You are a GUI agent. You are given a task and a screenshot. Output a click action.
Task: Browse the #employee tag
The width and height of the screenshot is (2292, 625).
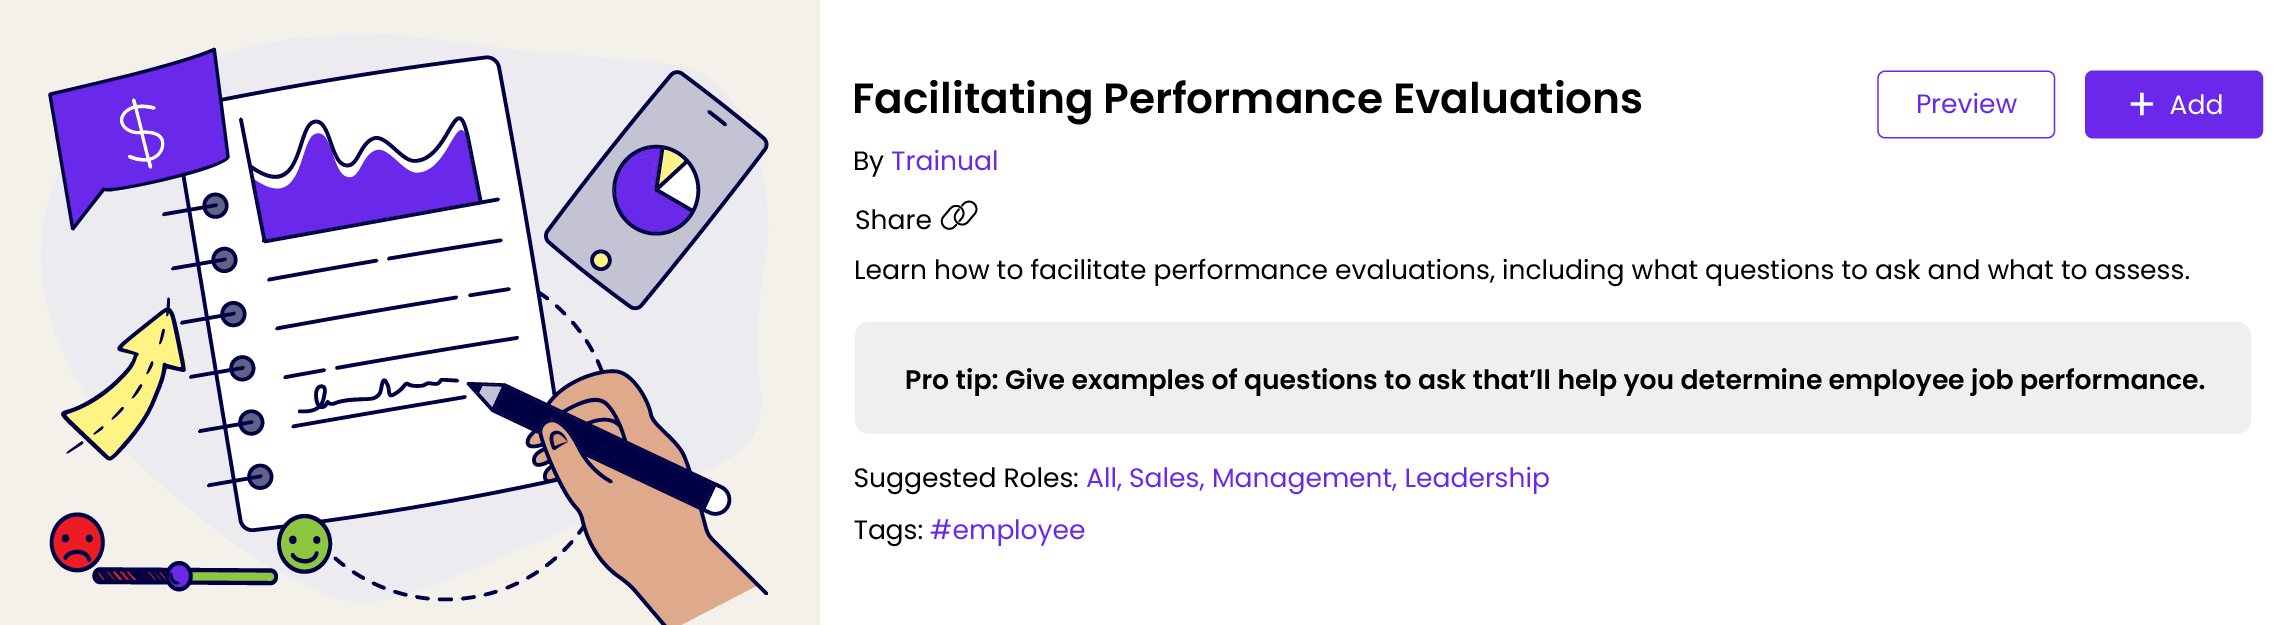point(1006,531)
